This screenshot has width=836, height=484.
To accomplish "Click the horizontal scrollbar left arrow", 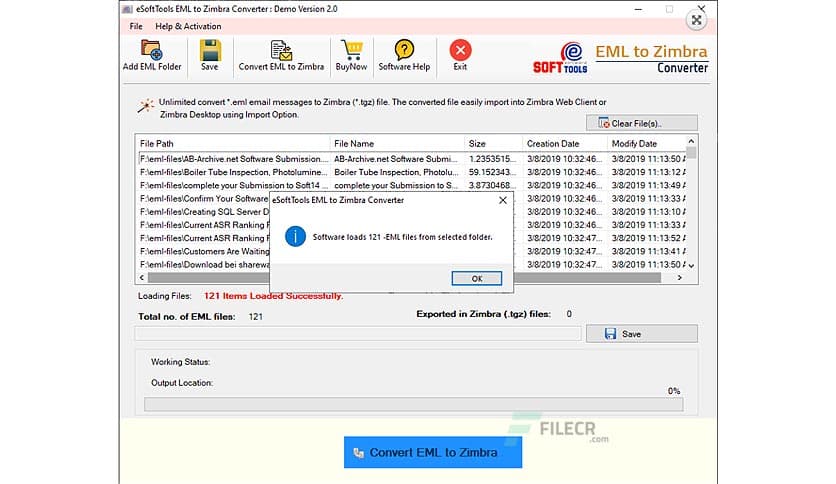I will pyautogui.click(x=142, y=278).
